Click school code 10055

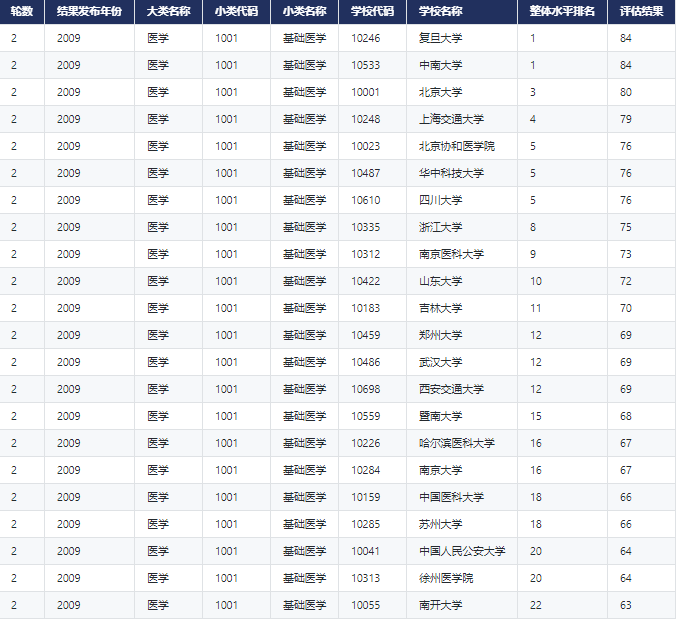point(366,606)
